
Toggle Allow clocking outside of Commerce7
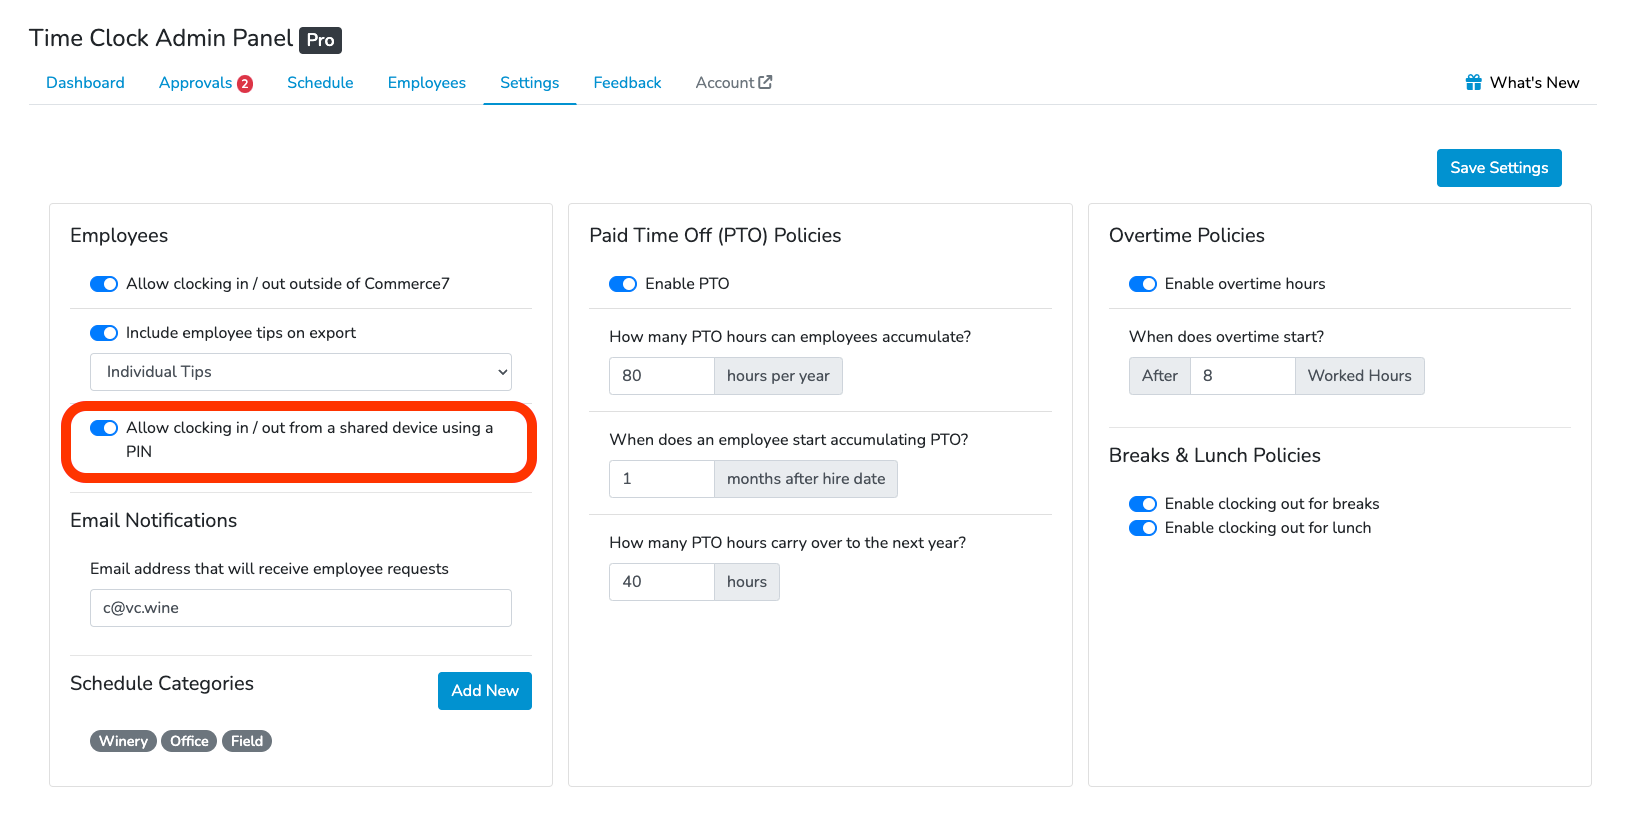(104, 284)
